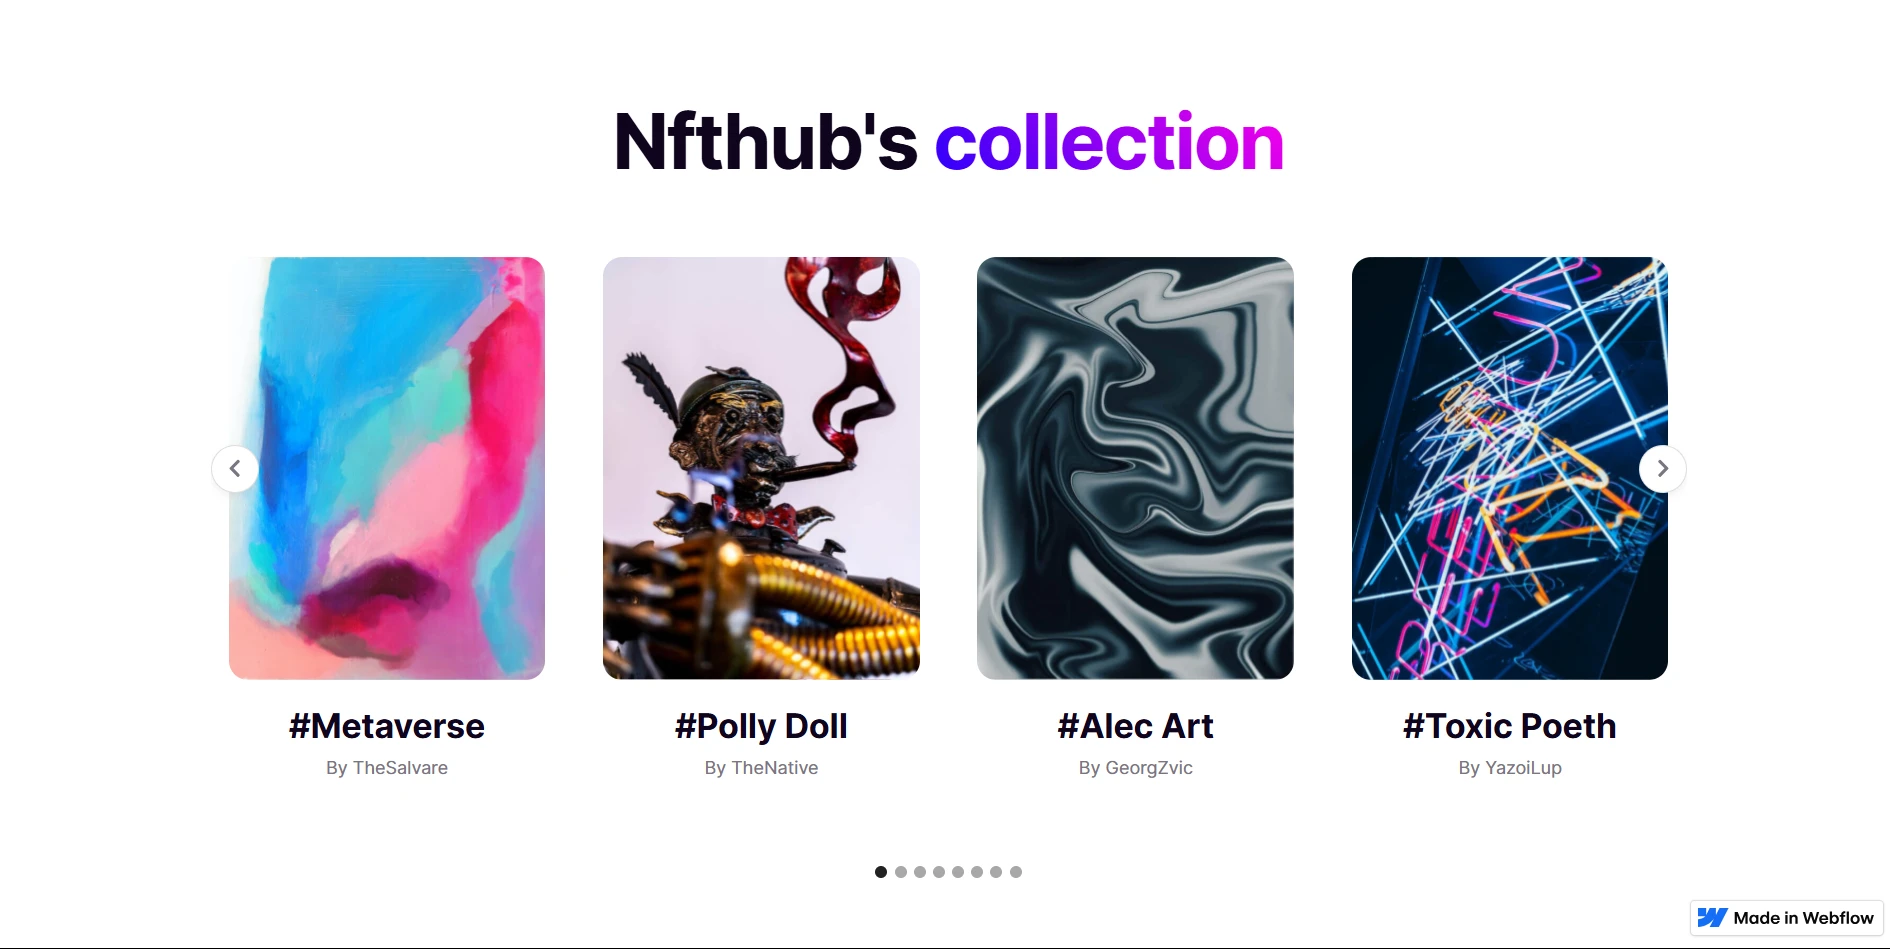This screenshot has height=949, width=1890.
Task: Jump to the fourth carousel dot
Action: [939, 872]
